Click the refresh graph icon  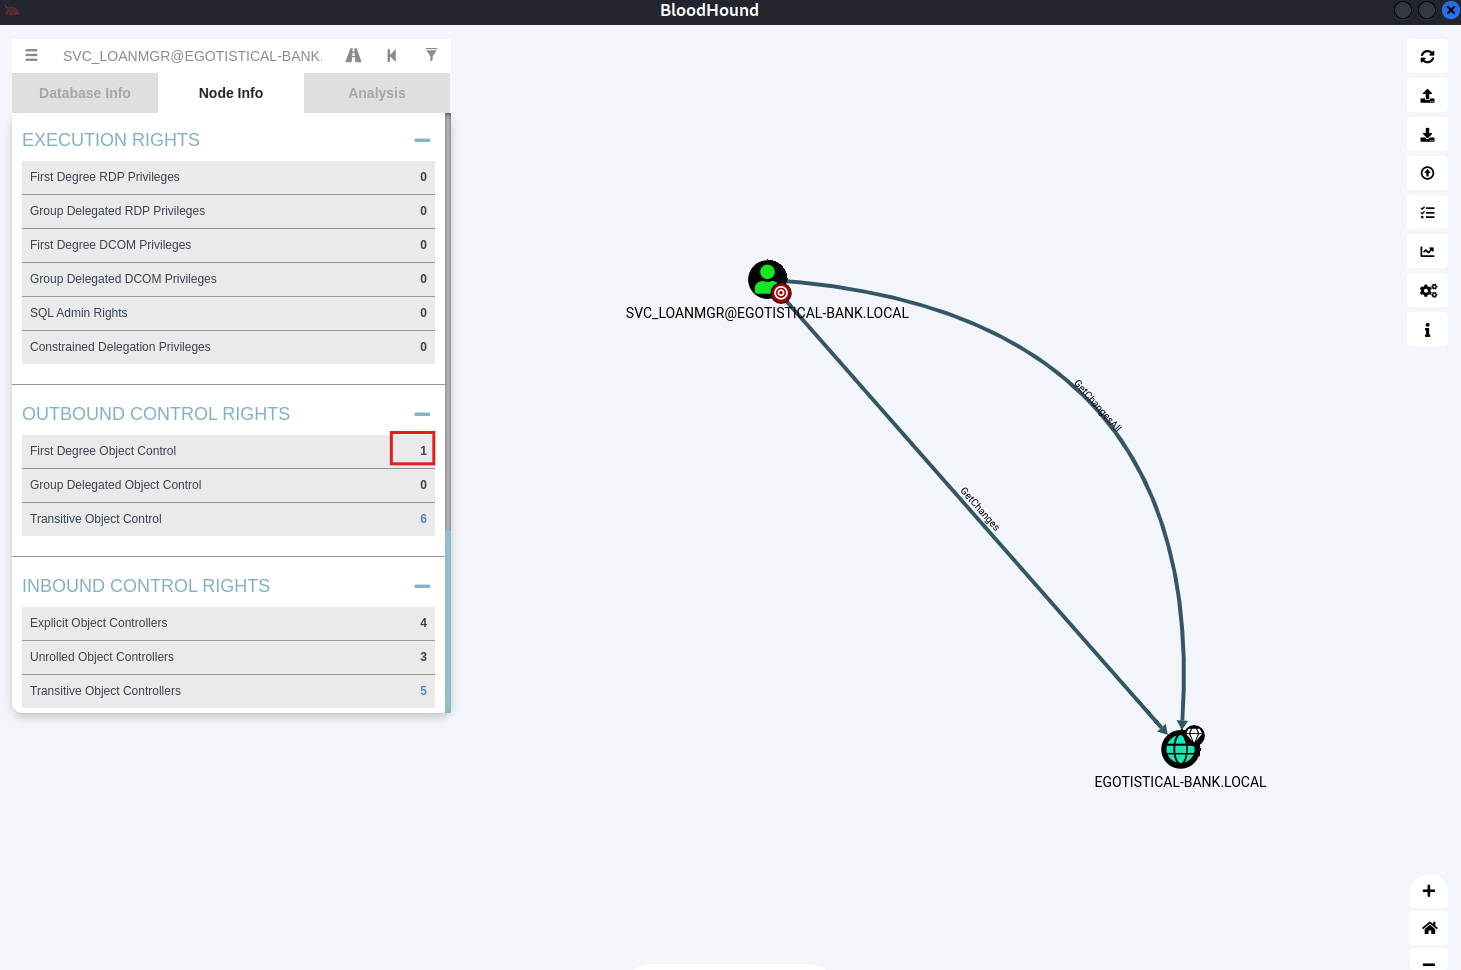[x=1427, y=57]
